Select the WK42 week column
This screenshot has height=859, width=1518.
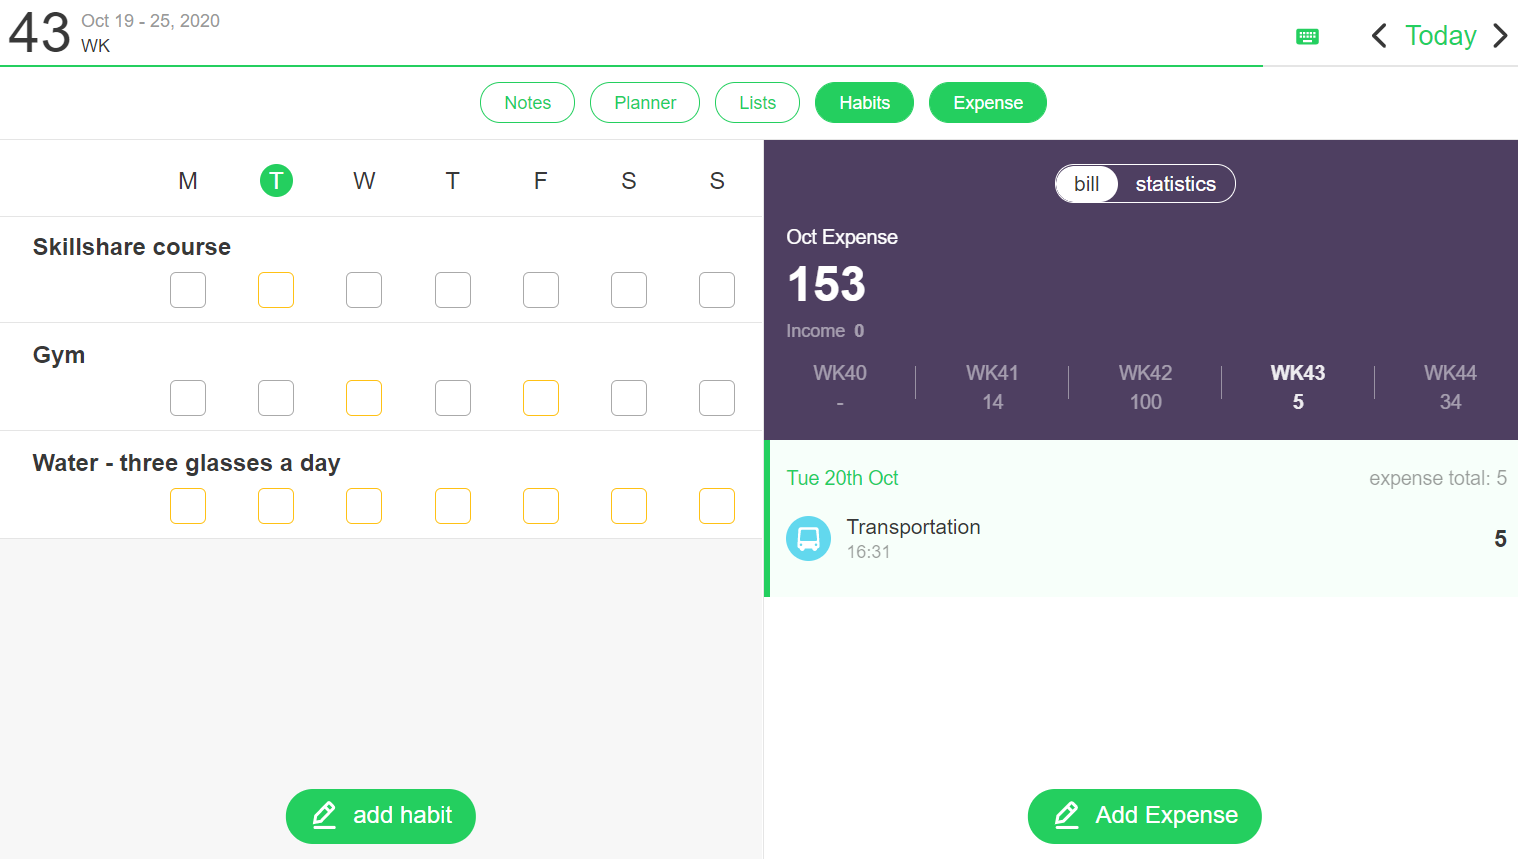pyautogui.click(x=1145, y=386)
